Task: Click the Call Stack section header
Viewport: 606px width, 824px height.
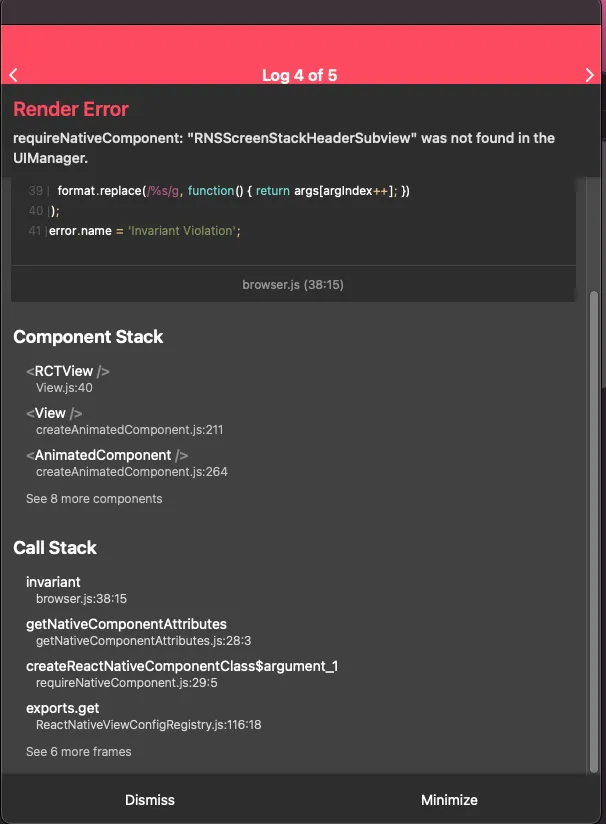Action: (55, 548)
